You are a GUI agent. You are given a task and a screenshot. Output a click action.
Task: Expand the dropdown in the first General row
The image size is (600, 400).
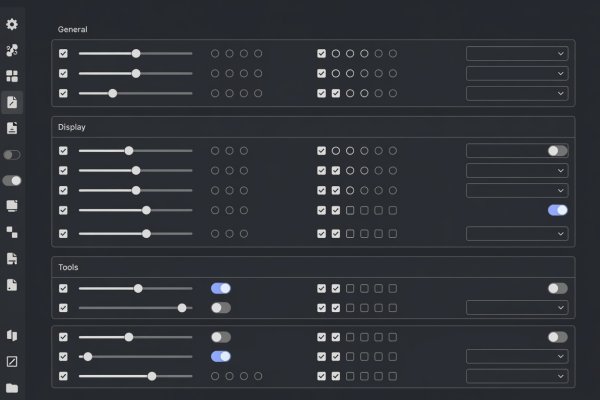click(x=517, y=54)
